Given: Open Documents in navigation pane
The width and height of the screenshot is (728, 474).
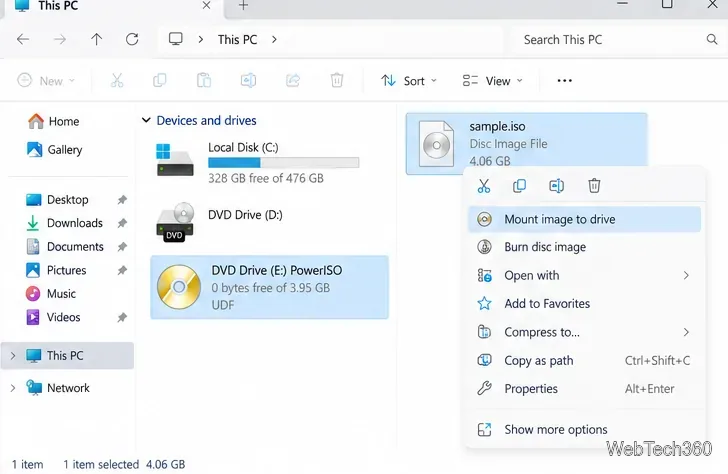Looking at the screenshot, I should click(x=65, y=247).
